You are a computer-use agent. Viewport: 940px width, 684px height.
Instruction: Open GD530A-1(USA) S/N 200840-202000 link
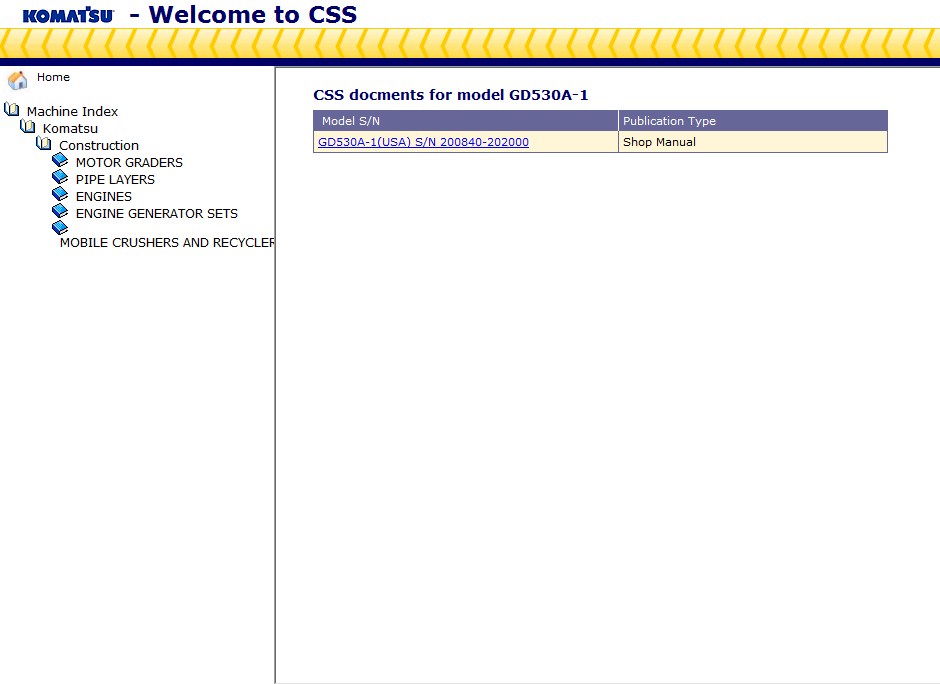423,142
